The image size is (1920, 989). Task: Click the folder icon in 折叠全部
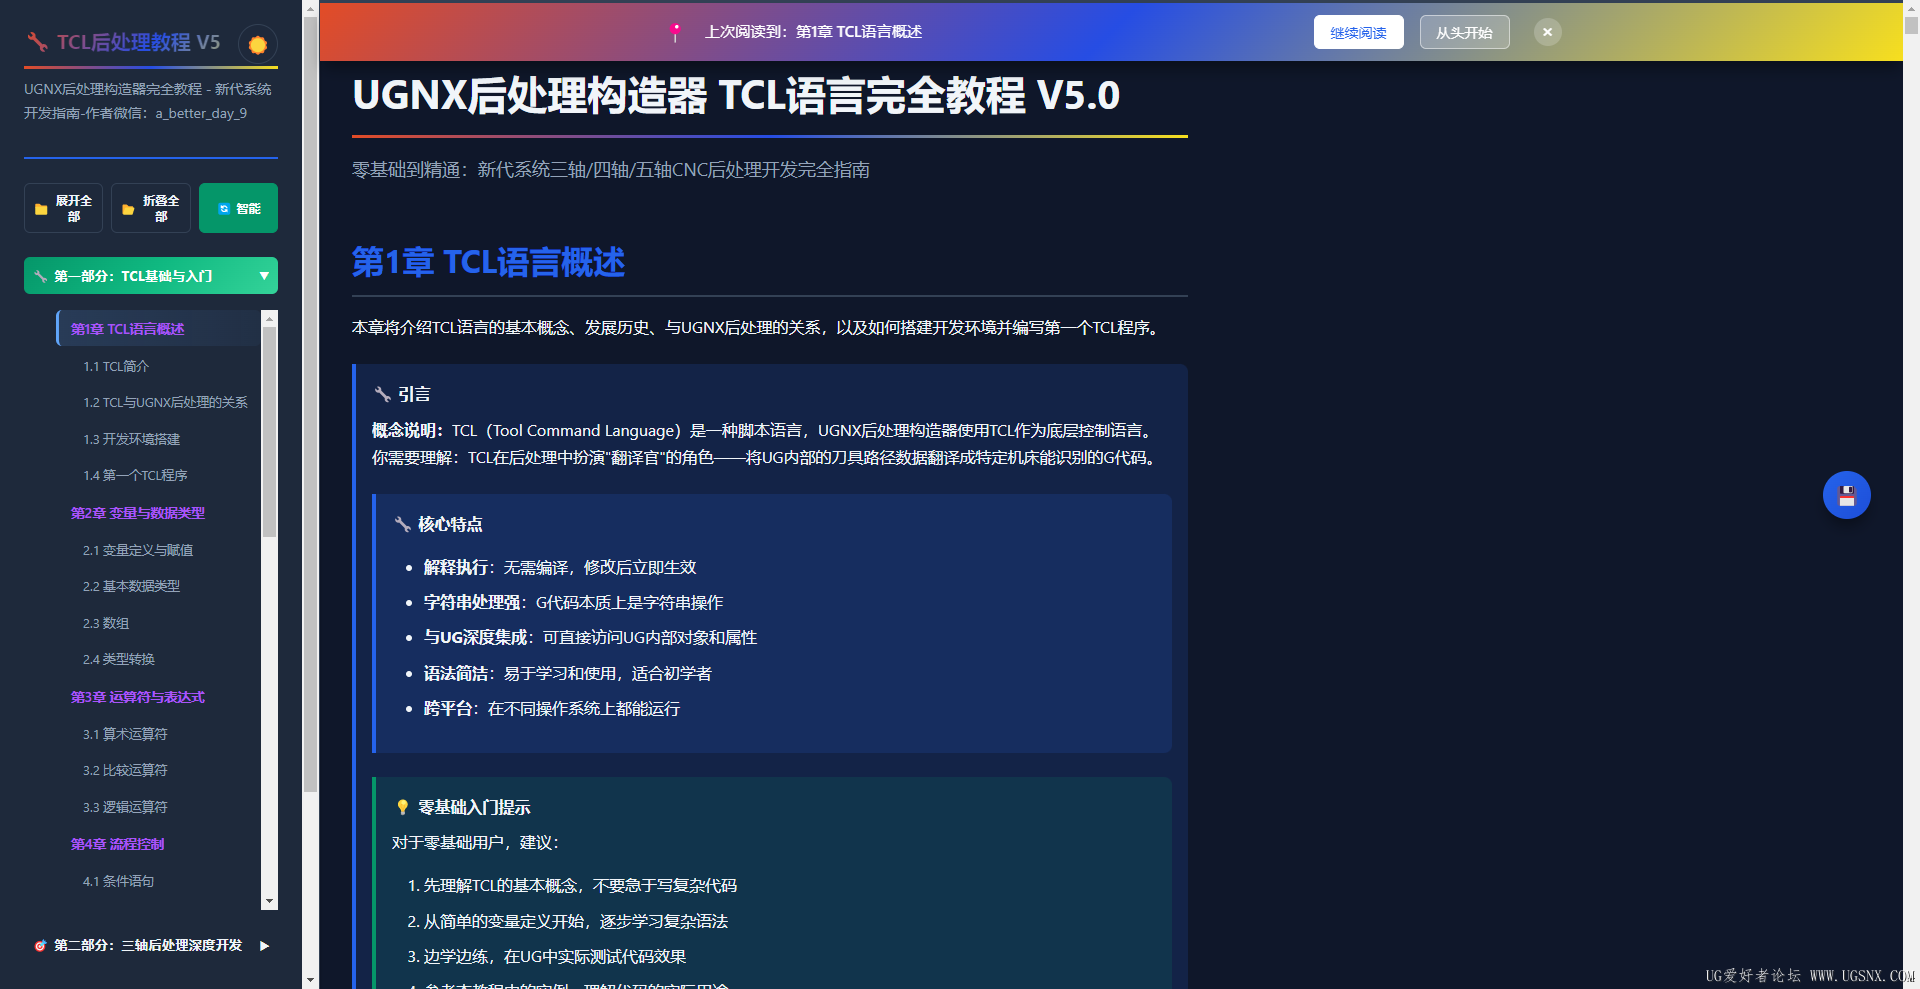click(x=128, y=209)
